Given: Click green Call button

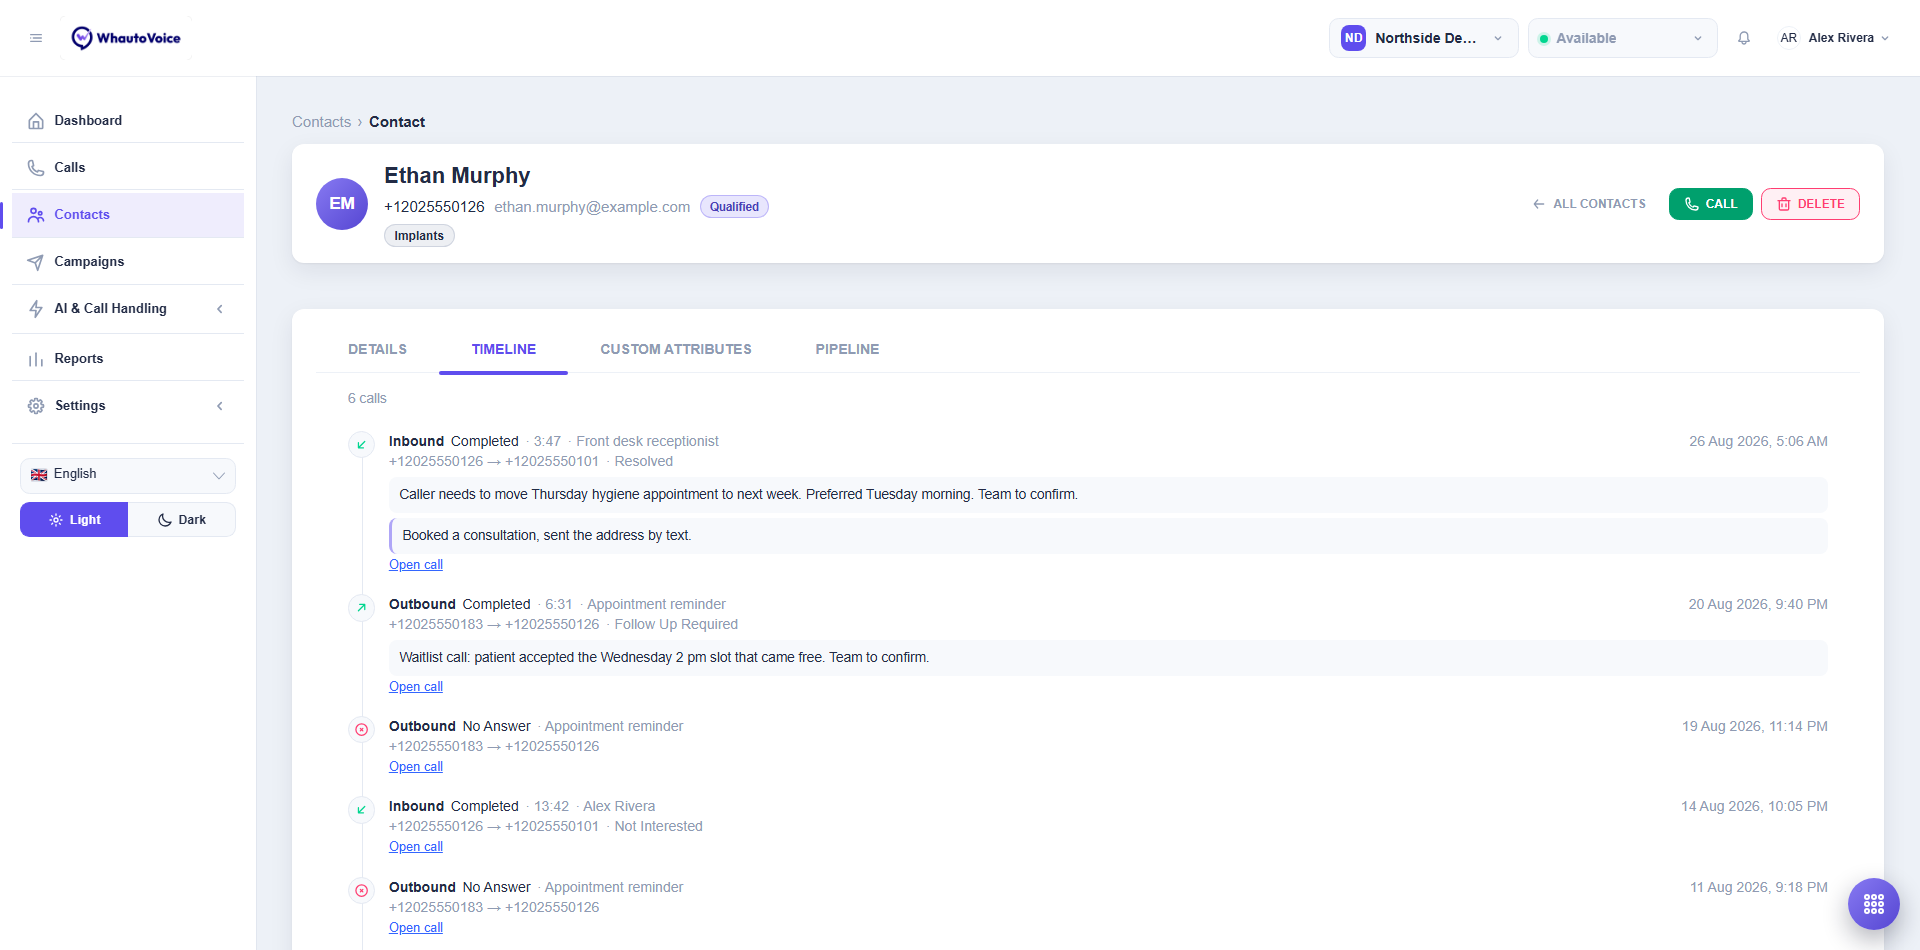Looking at the screenshot, I should point(1710,204).
